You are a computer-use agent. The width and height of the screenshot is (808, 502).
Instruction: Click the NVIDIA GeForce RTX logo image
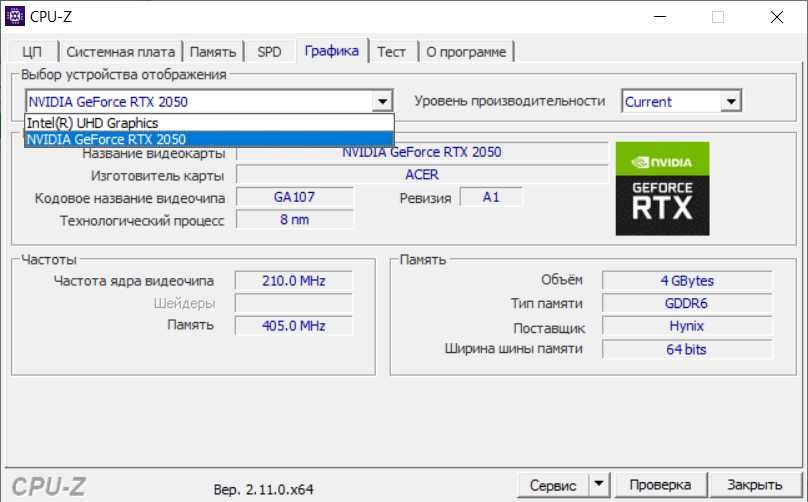pos(662,189)
